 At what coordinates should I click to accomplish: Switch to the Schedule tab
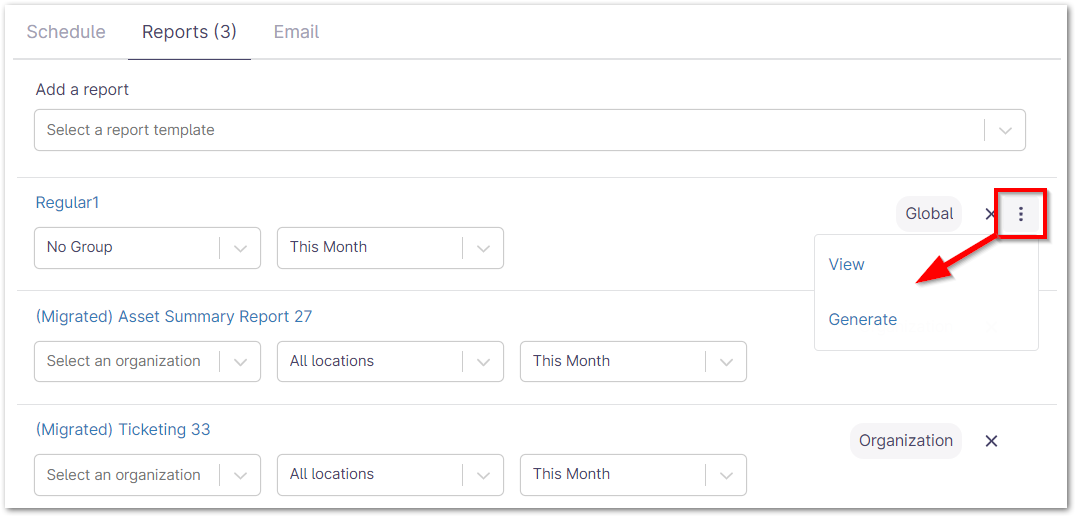[66, 32]
